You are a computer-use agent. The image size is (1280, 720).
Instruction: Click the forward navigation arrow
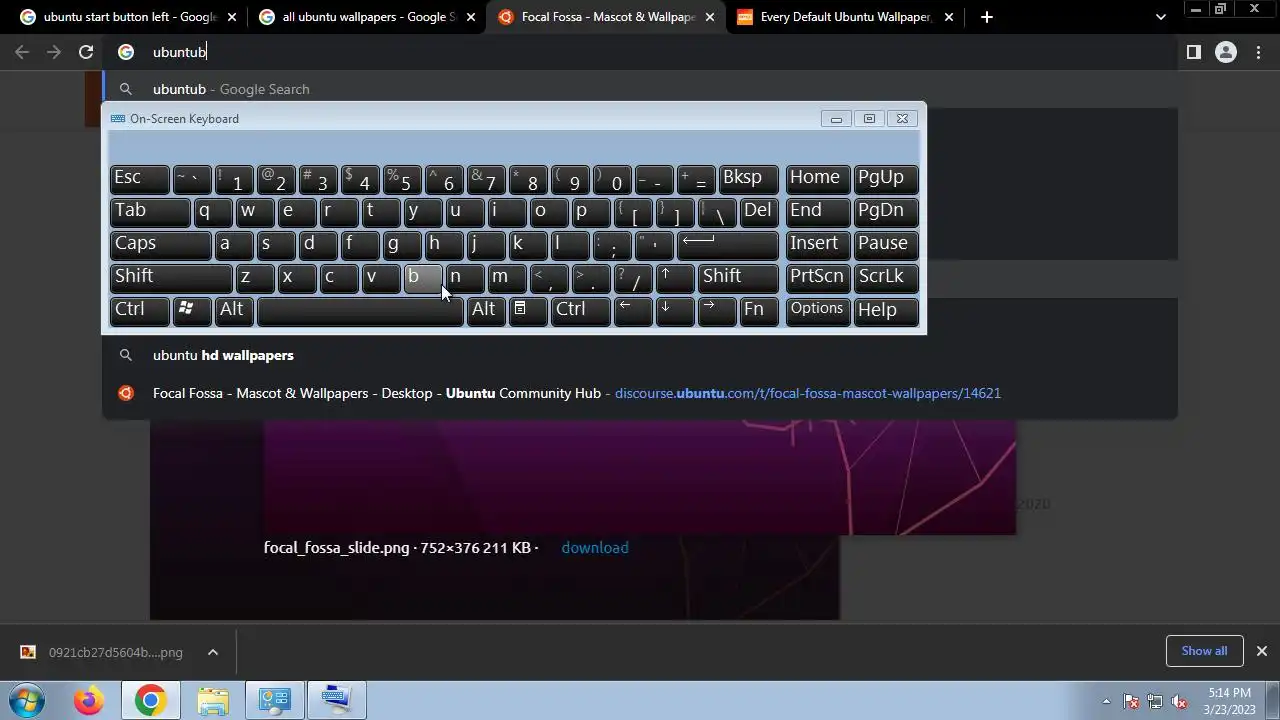pyautogui.click(x=54, y=52)
